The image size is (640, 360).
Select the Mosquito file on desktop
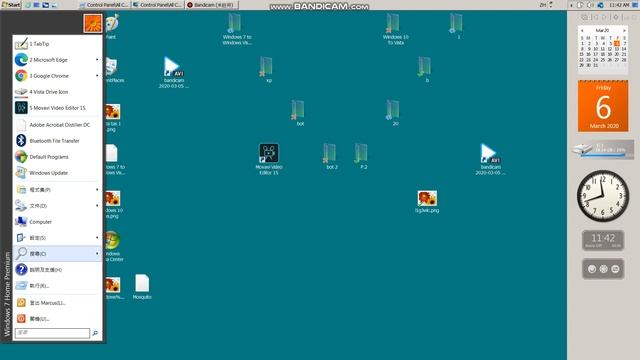[142, 287]
